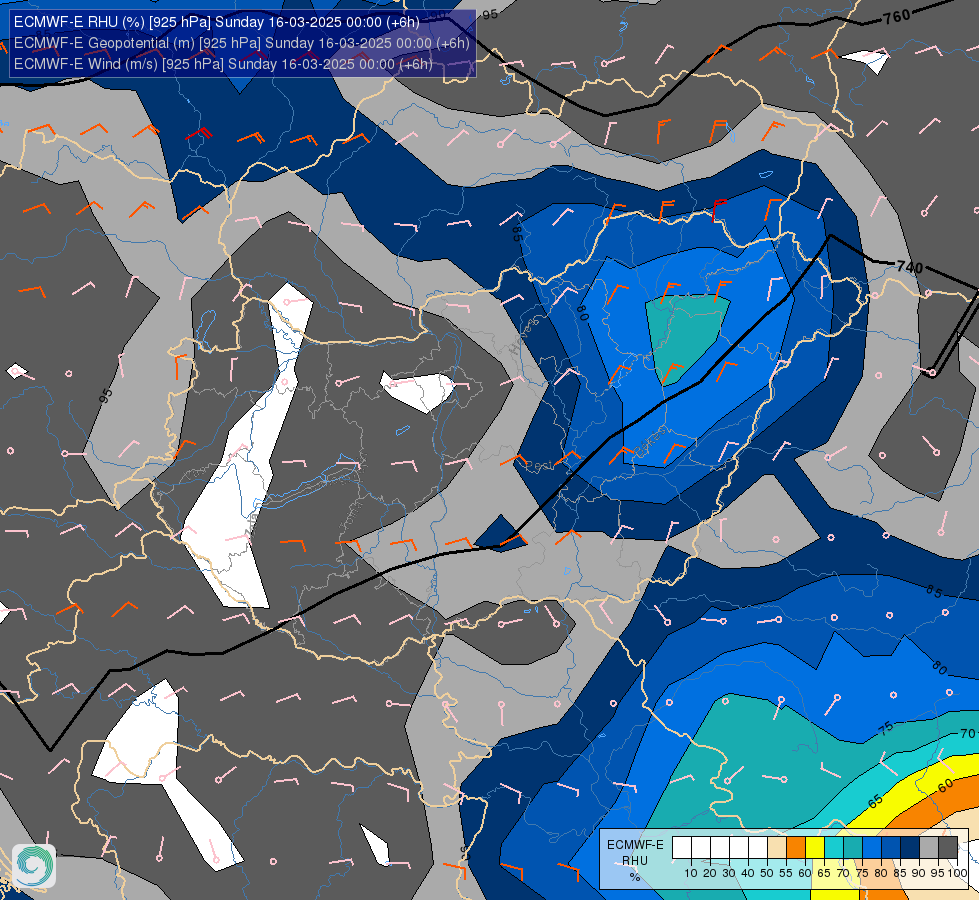This screenshot has height=900, width=979.
Task: Pick the yellow 60–65 legend swatch
Action: pyautogui.click(x=815, y=847)
